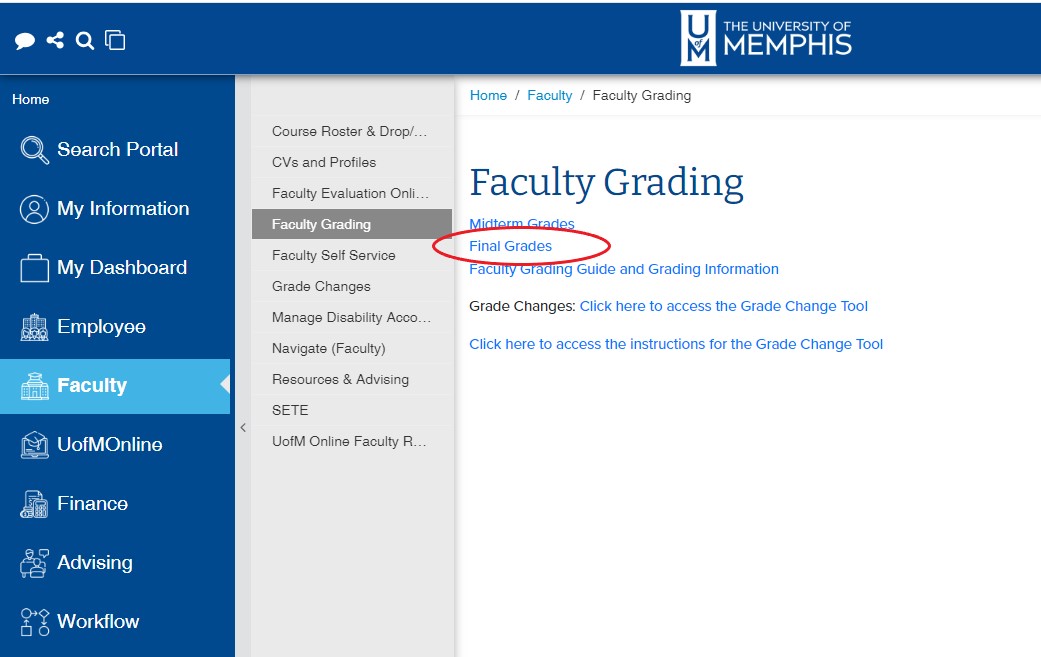Select the Search Portal magnifier icon
1041x657 pixels.
point(33,149)
